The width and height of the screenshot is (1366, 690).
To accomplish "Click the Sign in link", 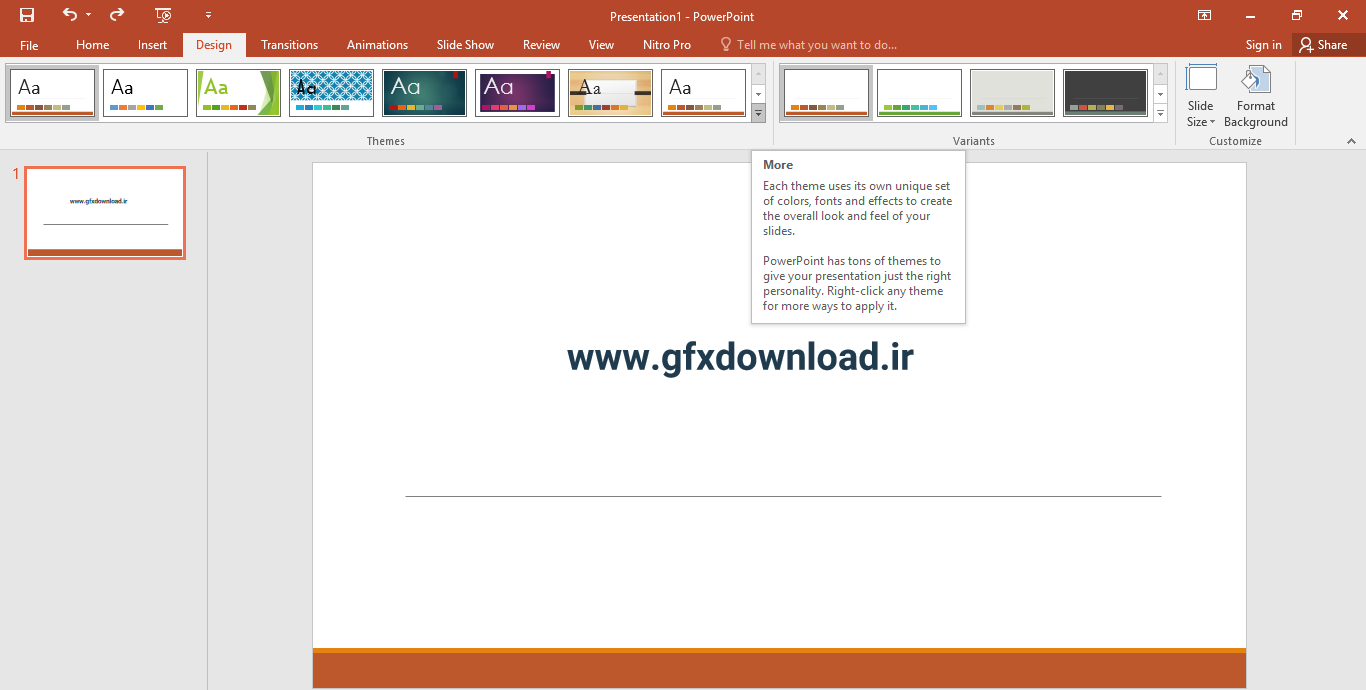I will tap(1263, 45).
